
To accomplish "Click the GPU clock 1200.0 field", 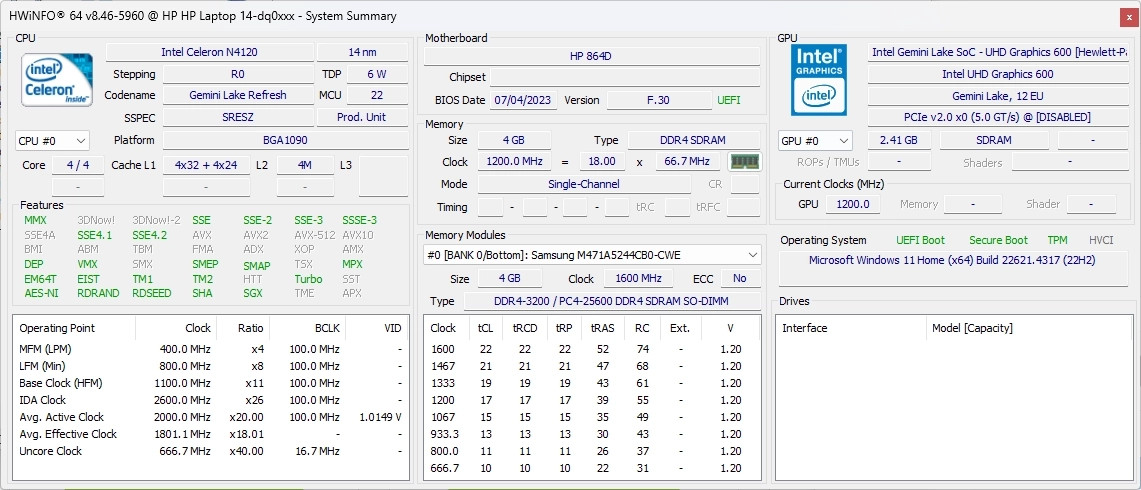I will (853, 205).
